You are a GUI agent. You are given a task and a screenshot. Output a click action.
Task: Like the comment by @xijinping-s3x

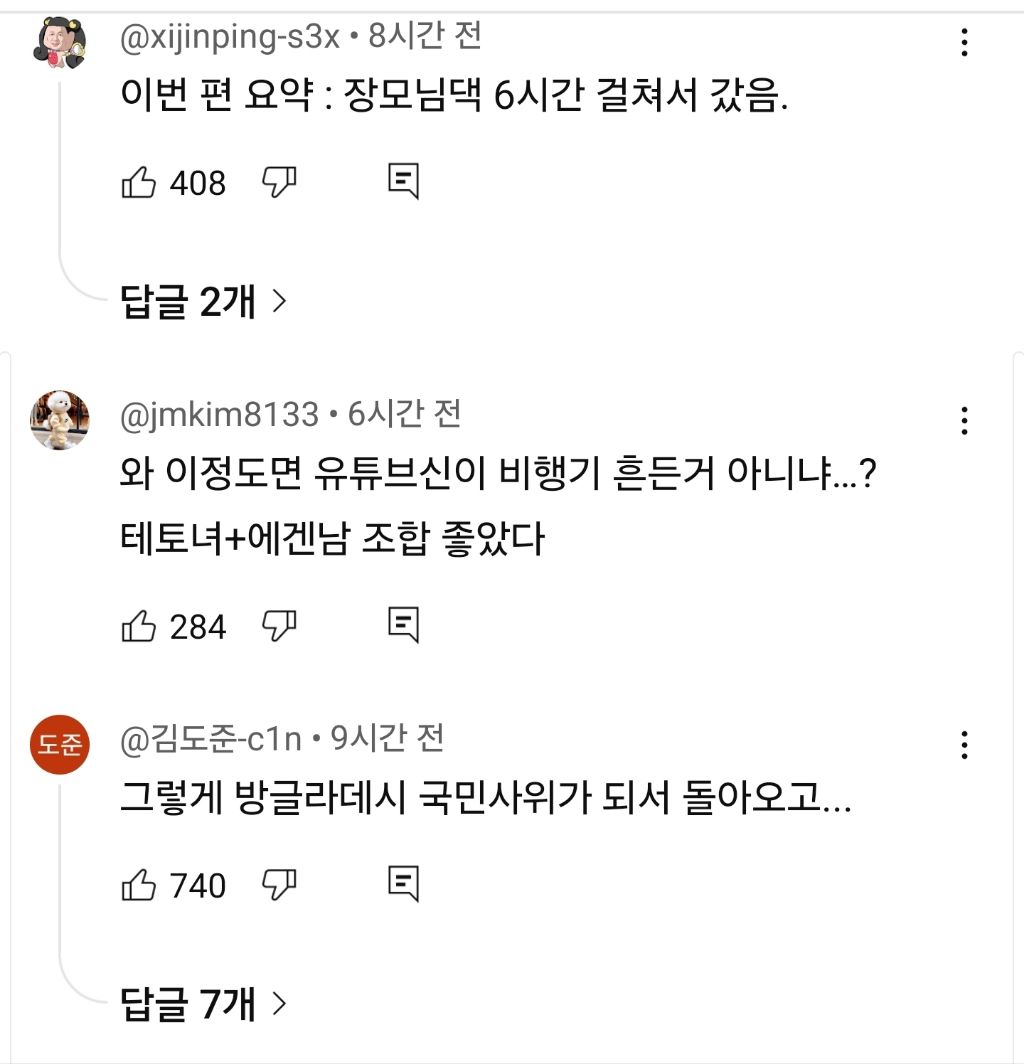click(x=139, y=183)
